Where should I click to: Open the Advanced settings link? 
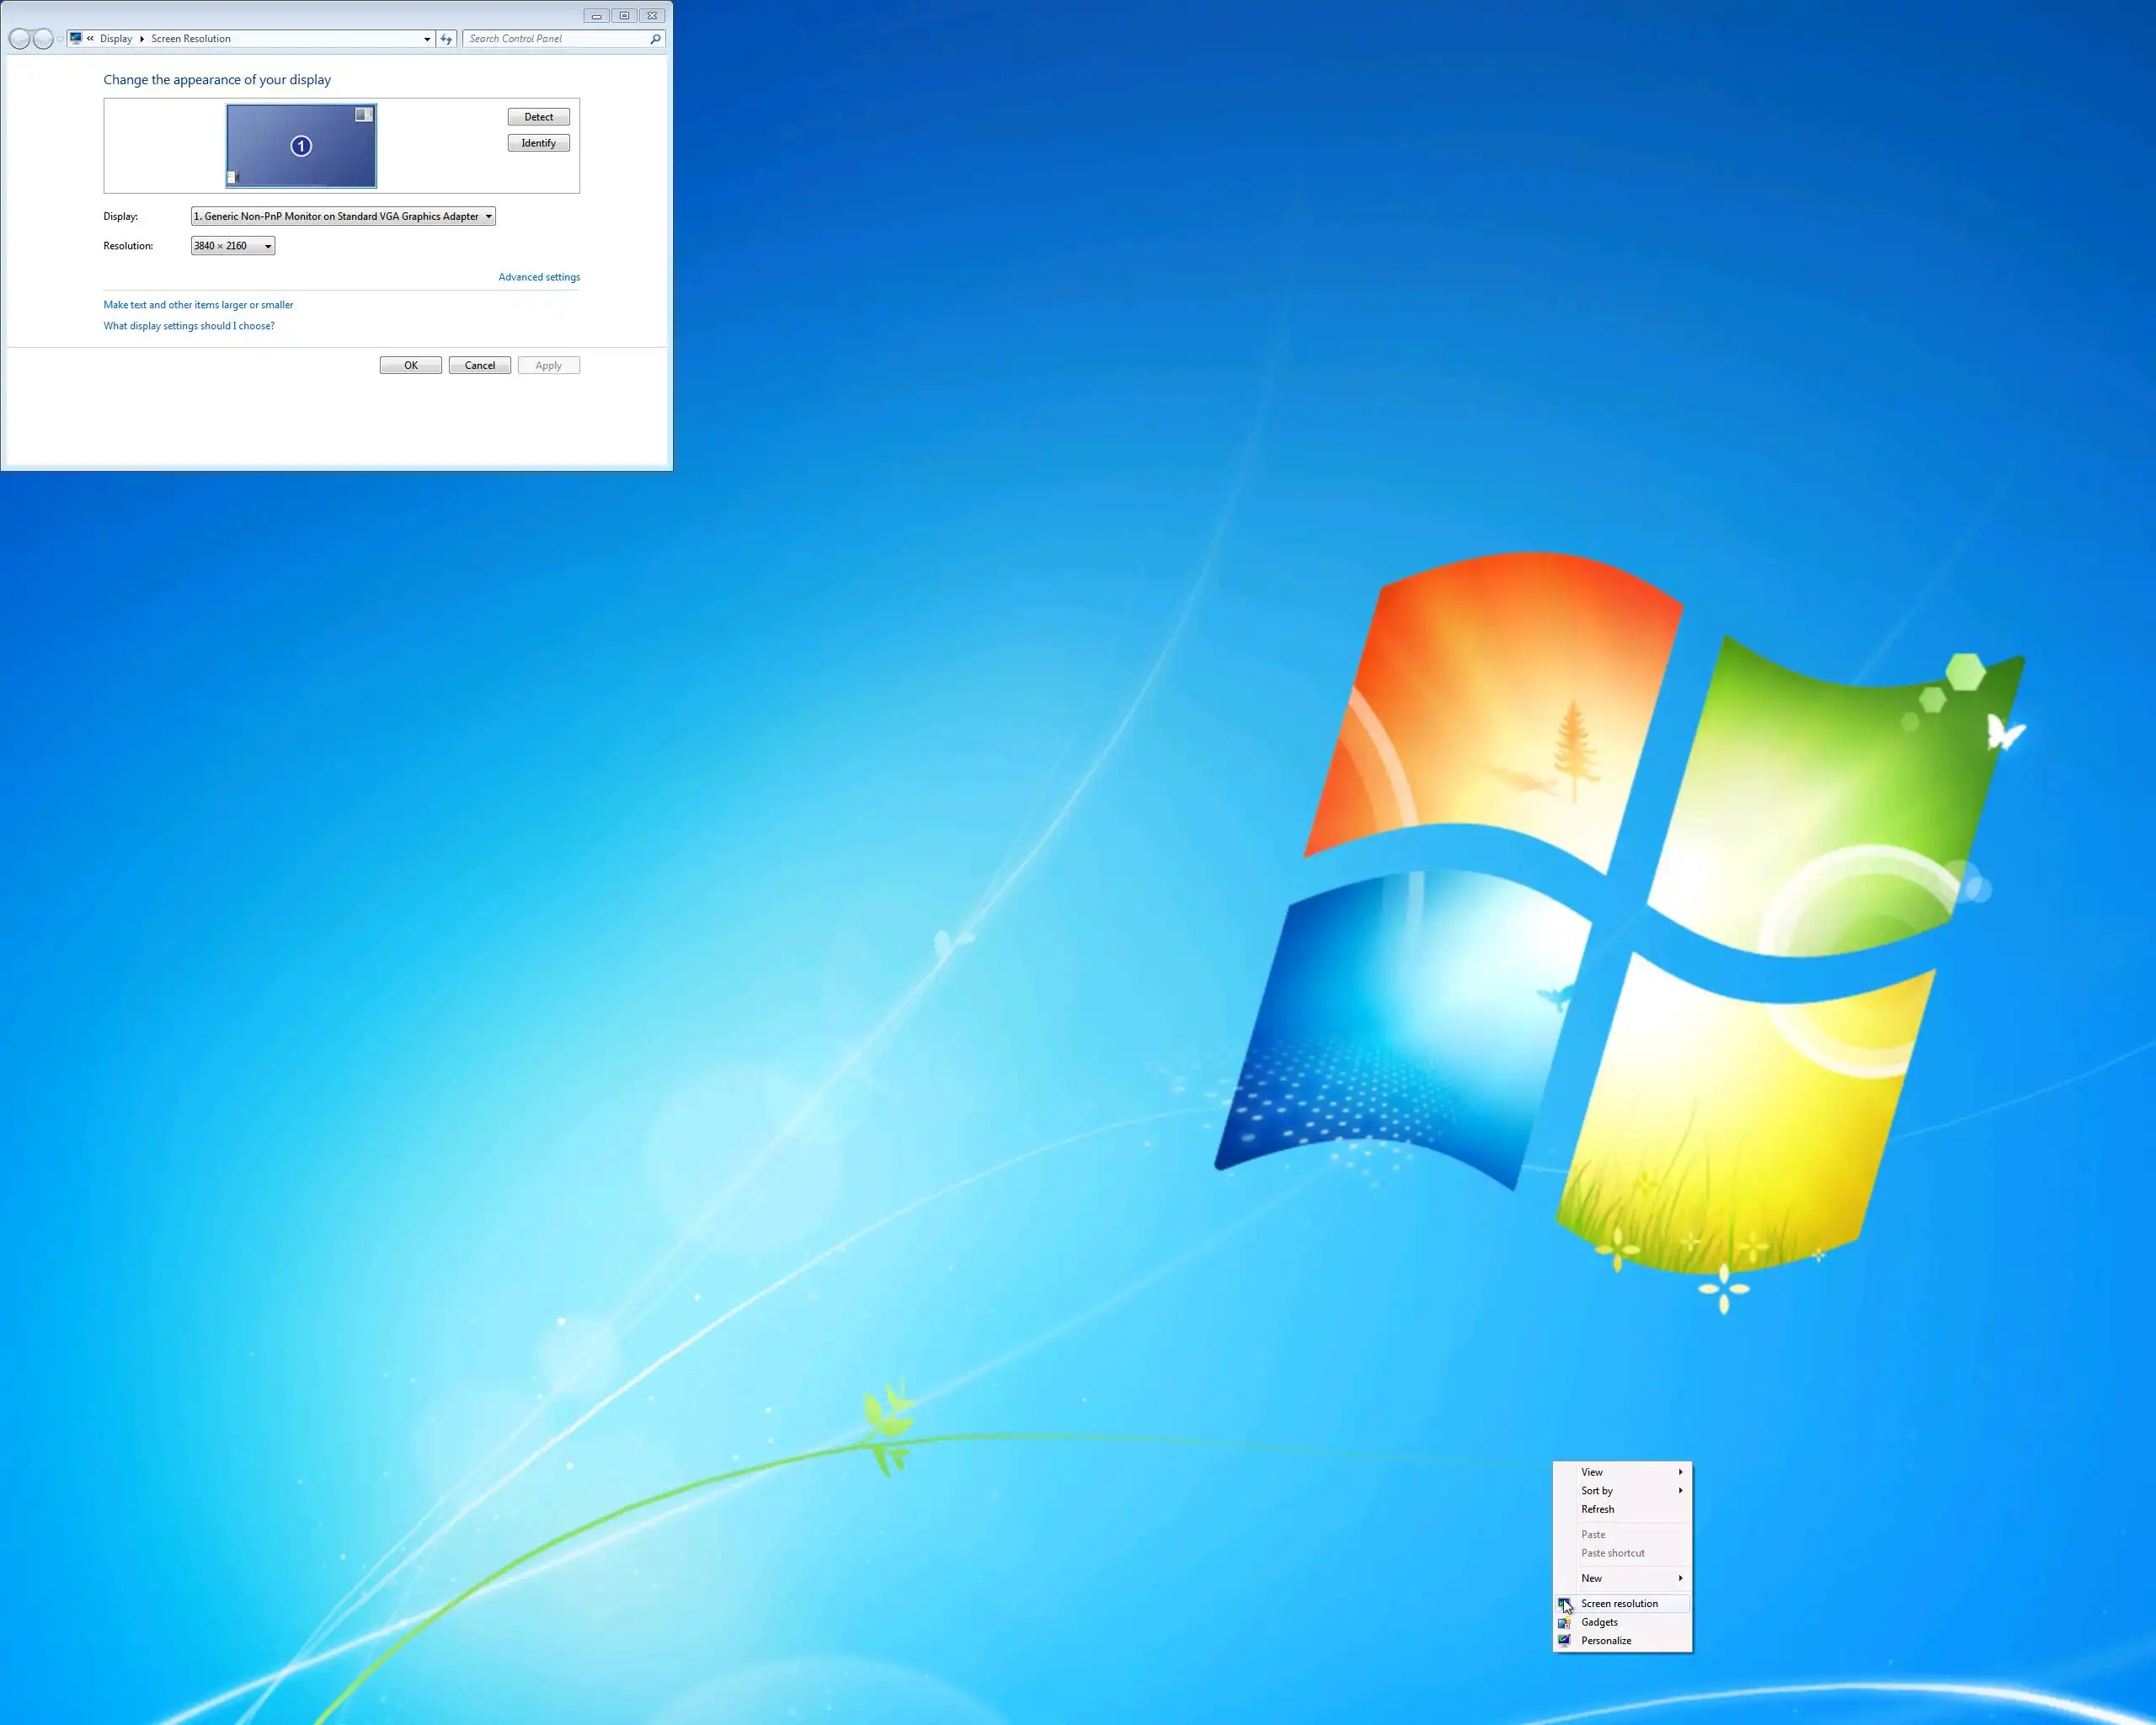[x=539, y=277]
